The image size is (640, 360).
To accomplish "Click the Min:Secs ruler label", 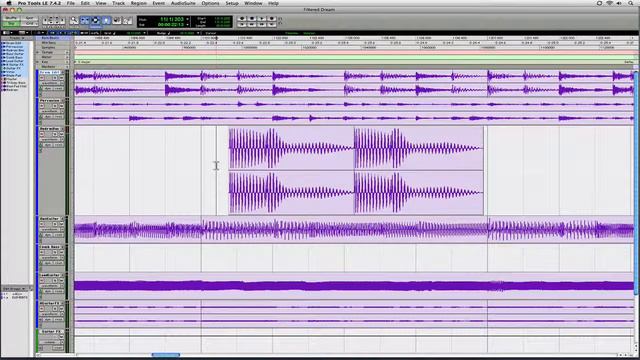I will (x=49, y=42).
